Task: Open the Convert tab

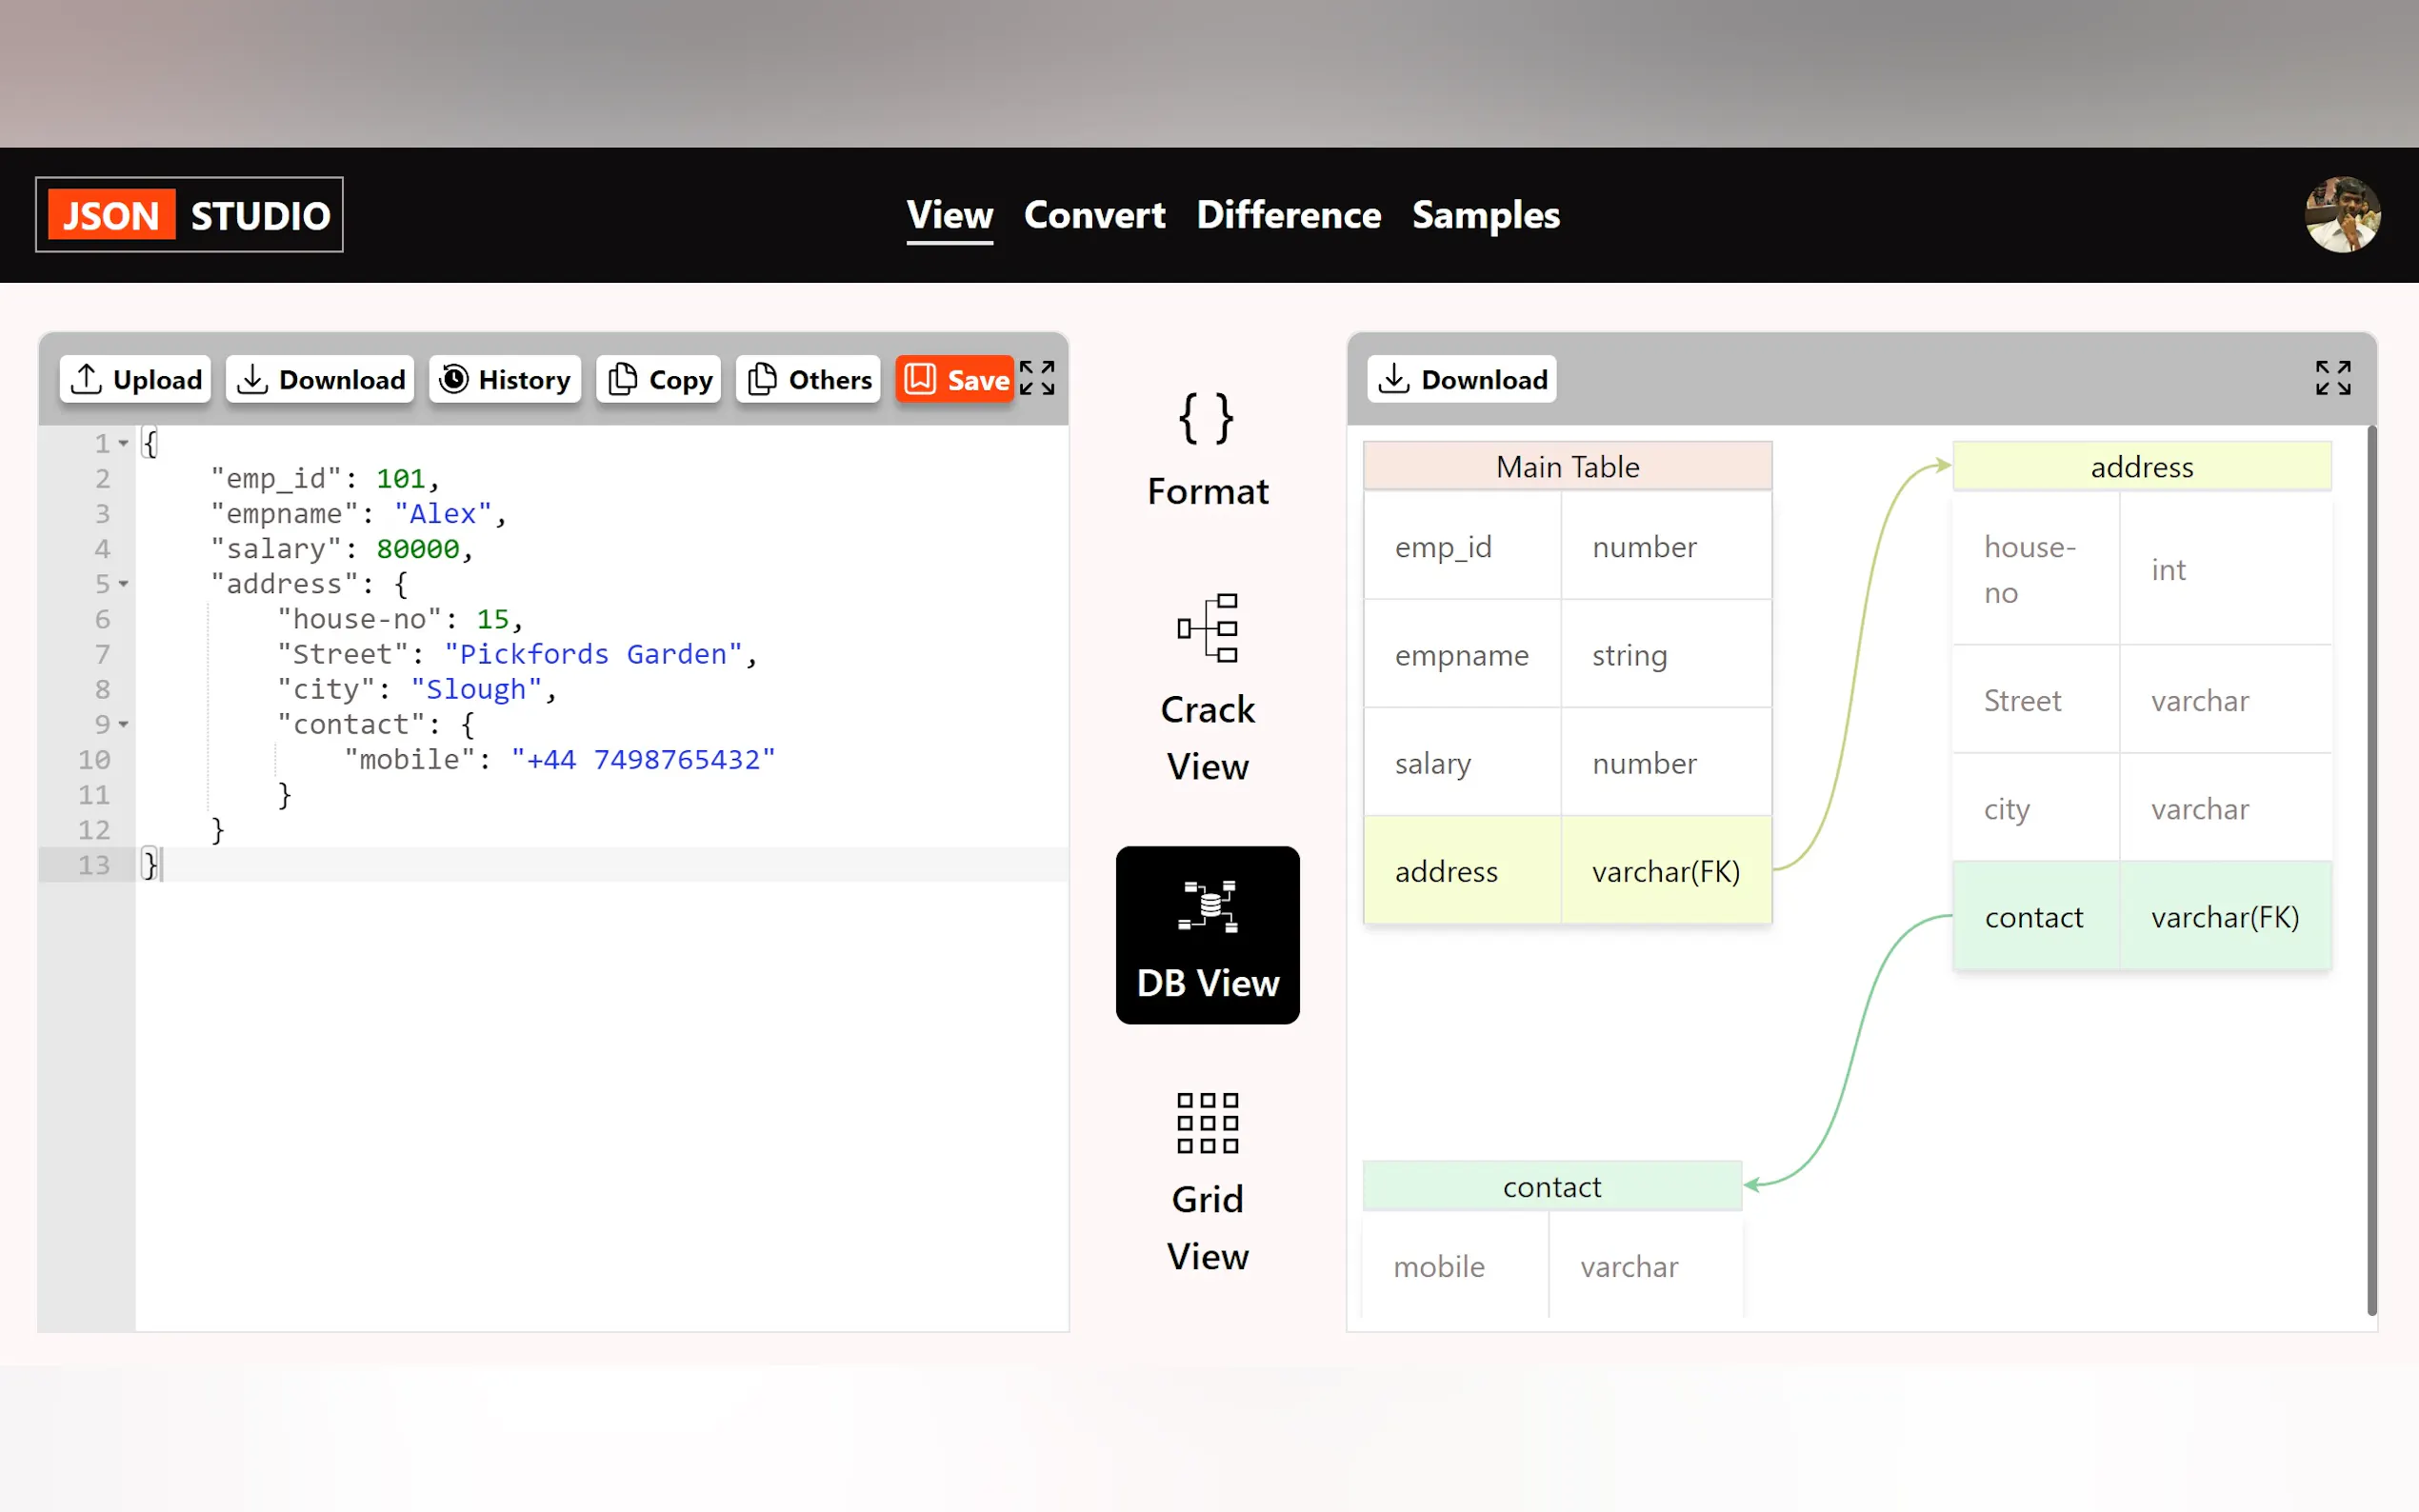Action: [1094, 215]
